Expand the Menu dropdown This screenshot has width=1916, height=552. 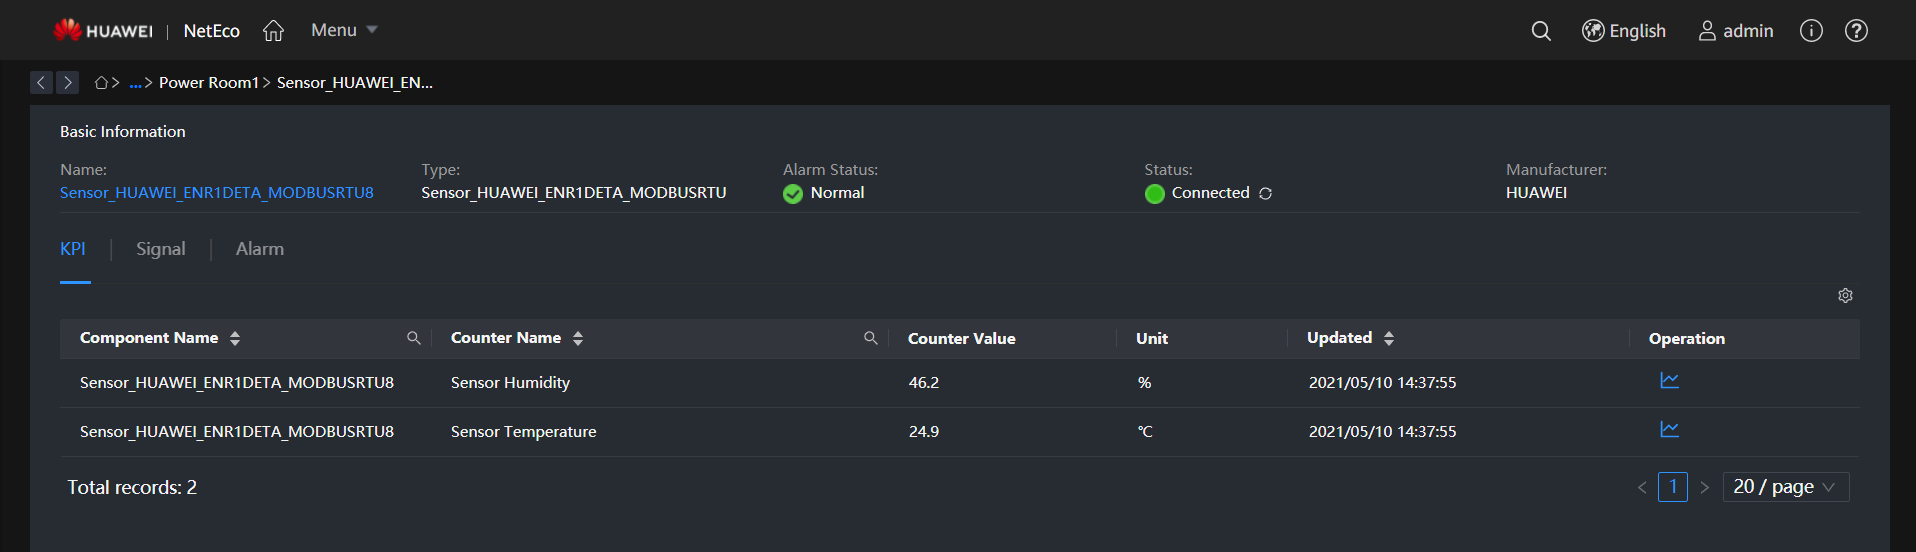344,30
